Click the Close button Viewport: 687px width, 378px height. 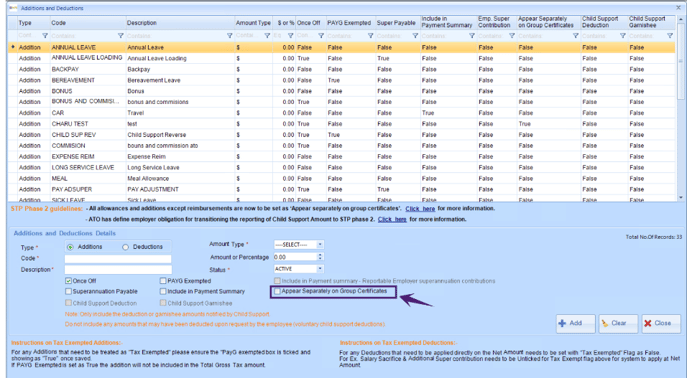click(661, 323)
